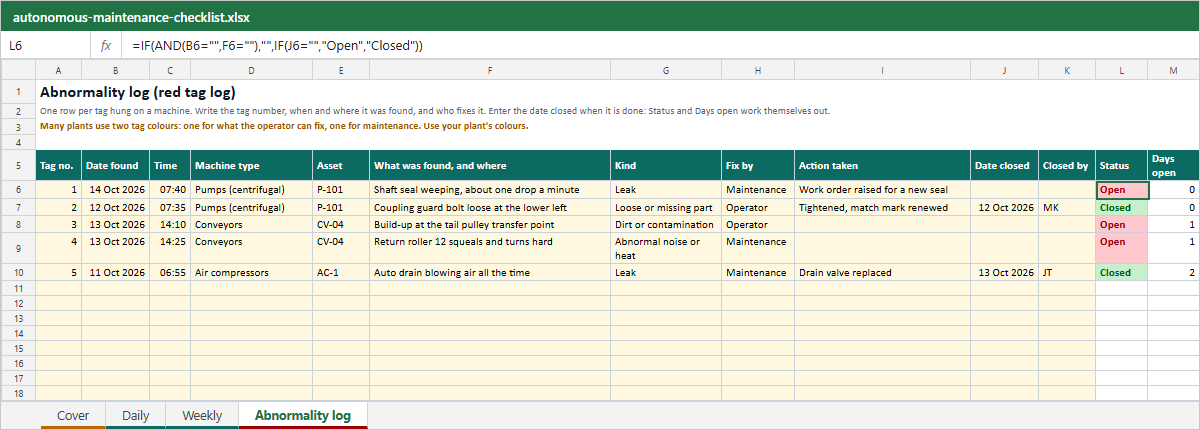Click the fx function icon

(x=106, y=46)
